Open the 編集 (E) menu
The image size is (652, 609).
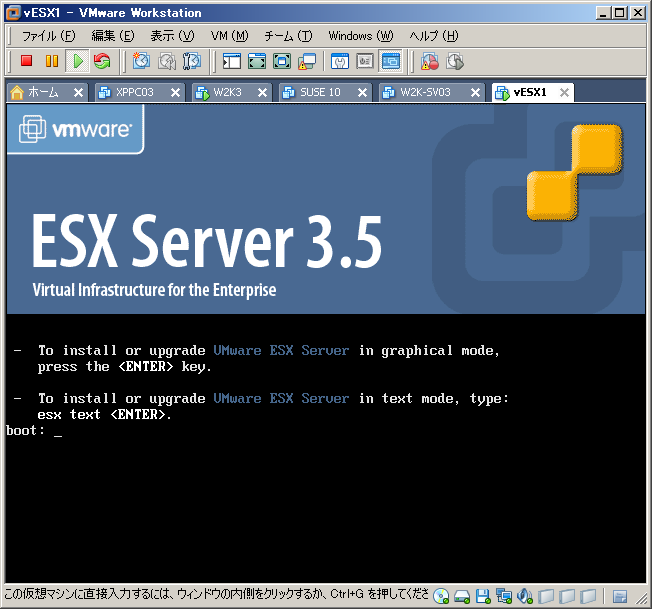[x=113, y=36]
